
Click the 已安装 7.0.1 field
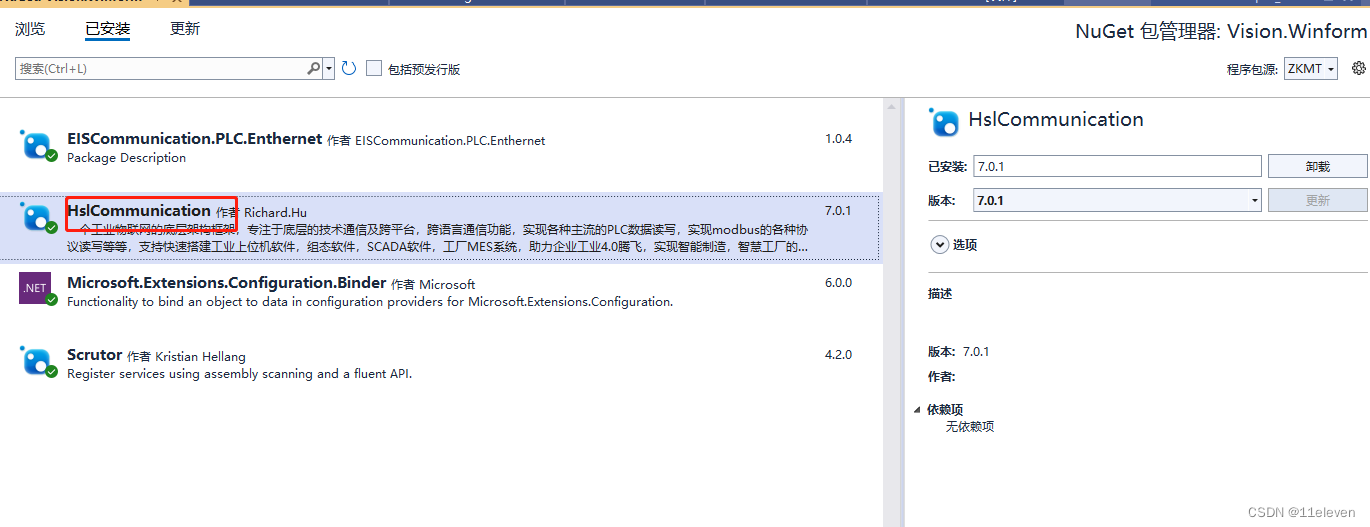[x=1117, y=166]
